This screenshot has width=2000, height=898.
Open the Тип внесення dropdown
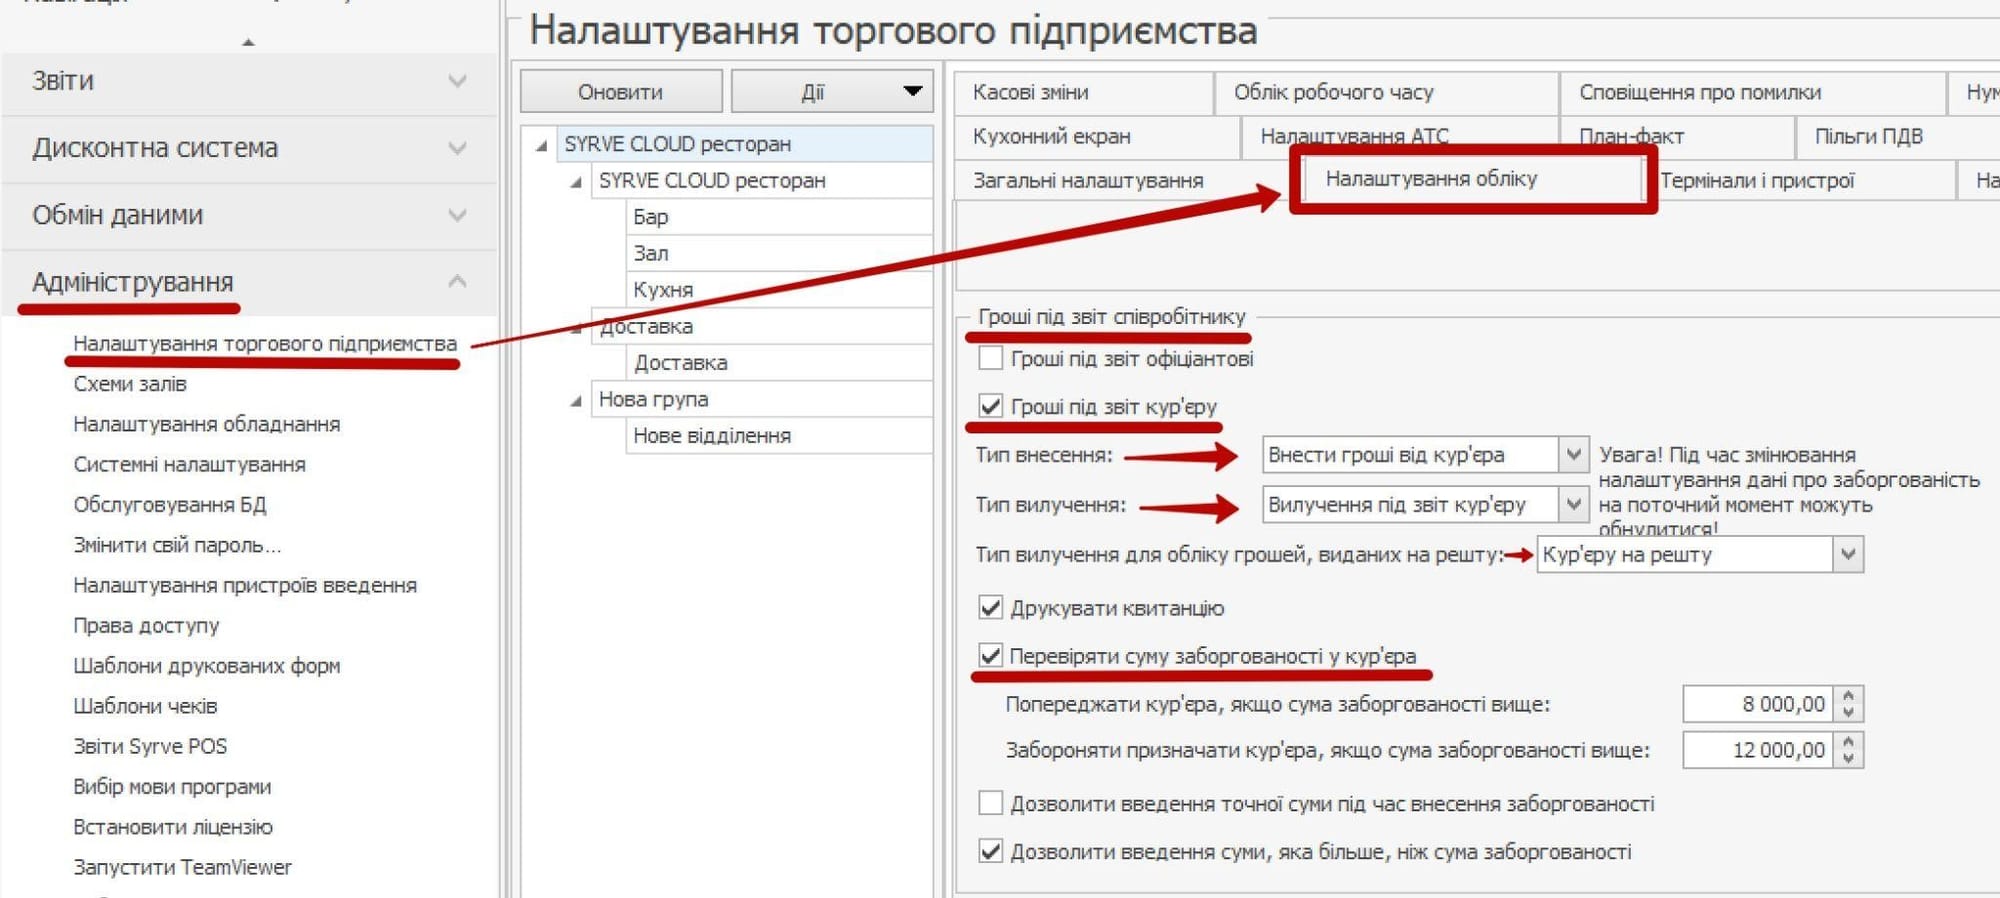click(x=1573, y=455)
